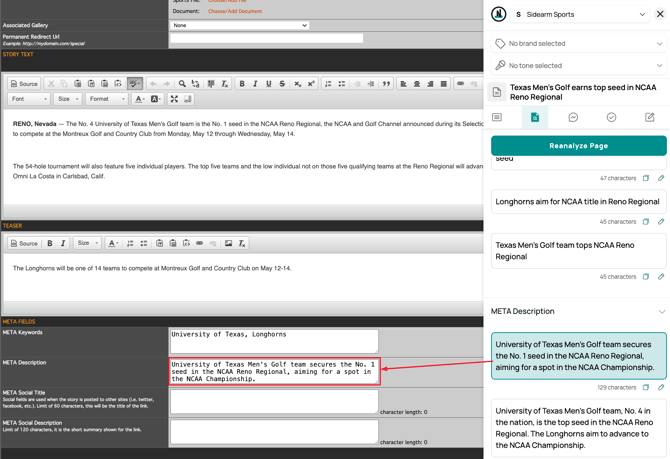The image size is (670, 459).
Task: Open the Associated Gallery dropdown
Action: (239, 25)
